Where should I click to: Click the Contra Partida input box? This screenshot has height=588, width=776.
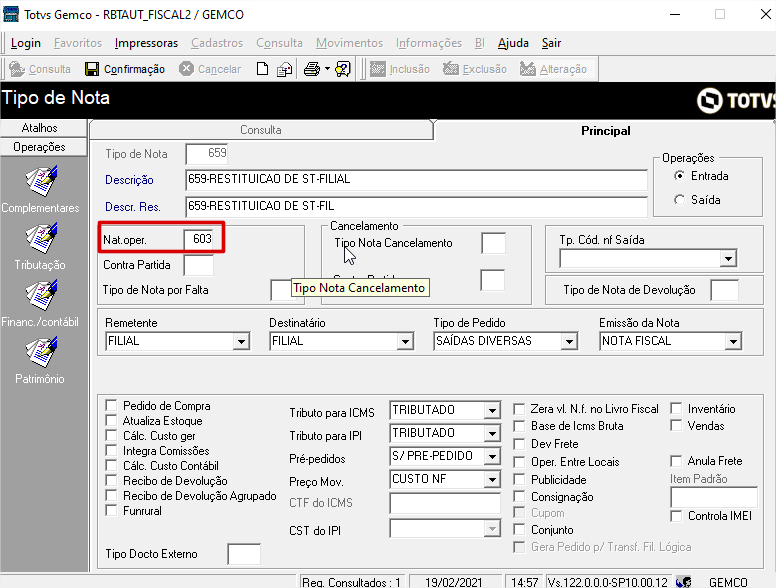pyautogui.click(x=198, y=265)
